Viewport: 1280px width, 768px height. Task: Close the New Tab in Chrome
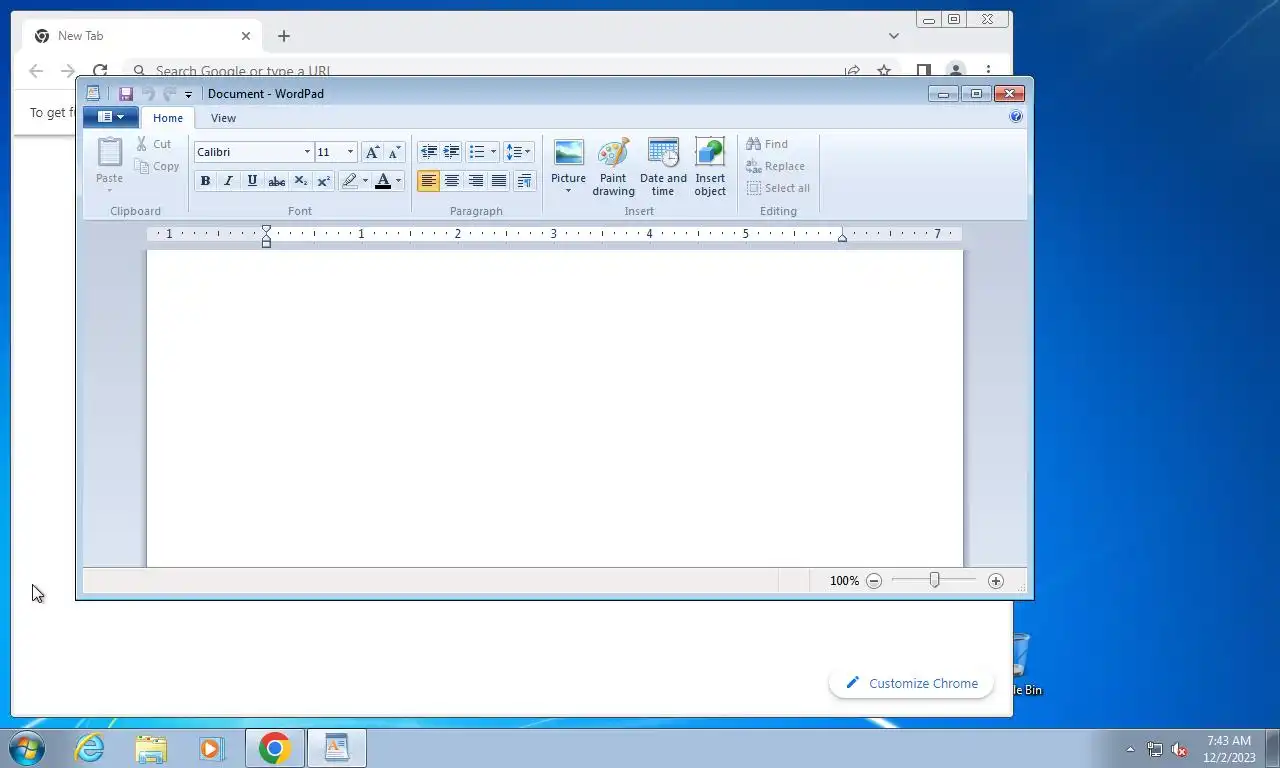pyautogui.click(x=246, y=36)
